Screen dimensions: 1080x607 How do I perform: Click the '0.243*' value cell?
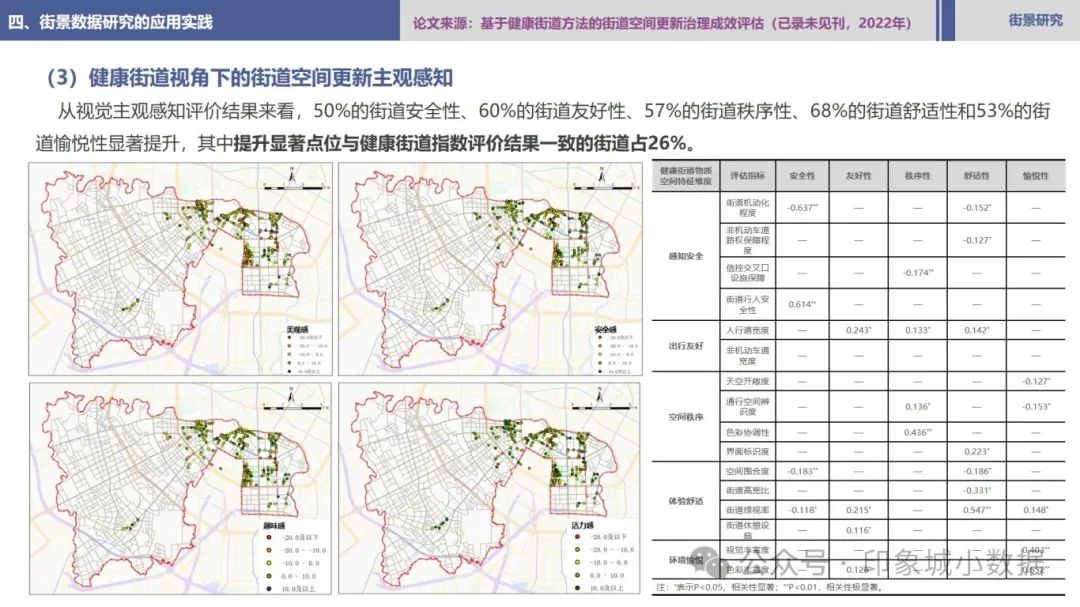[x=858, y=330]
